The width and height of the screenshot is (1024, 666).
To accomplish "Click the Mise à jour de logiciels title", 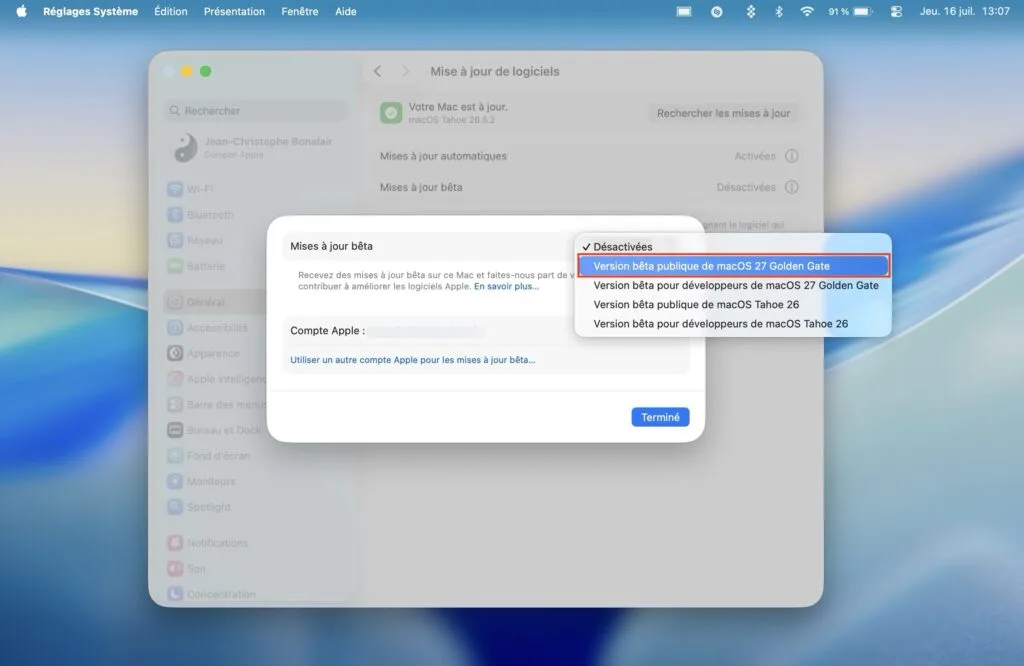I will [x=494, y=71].
